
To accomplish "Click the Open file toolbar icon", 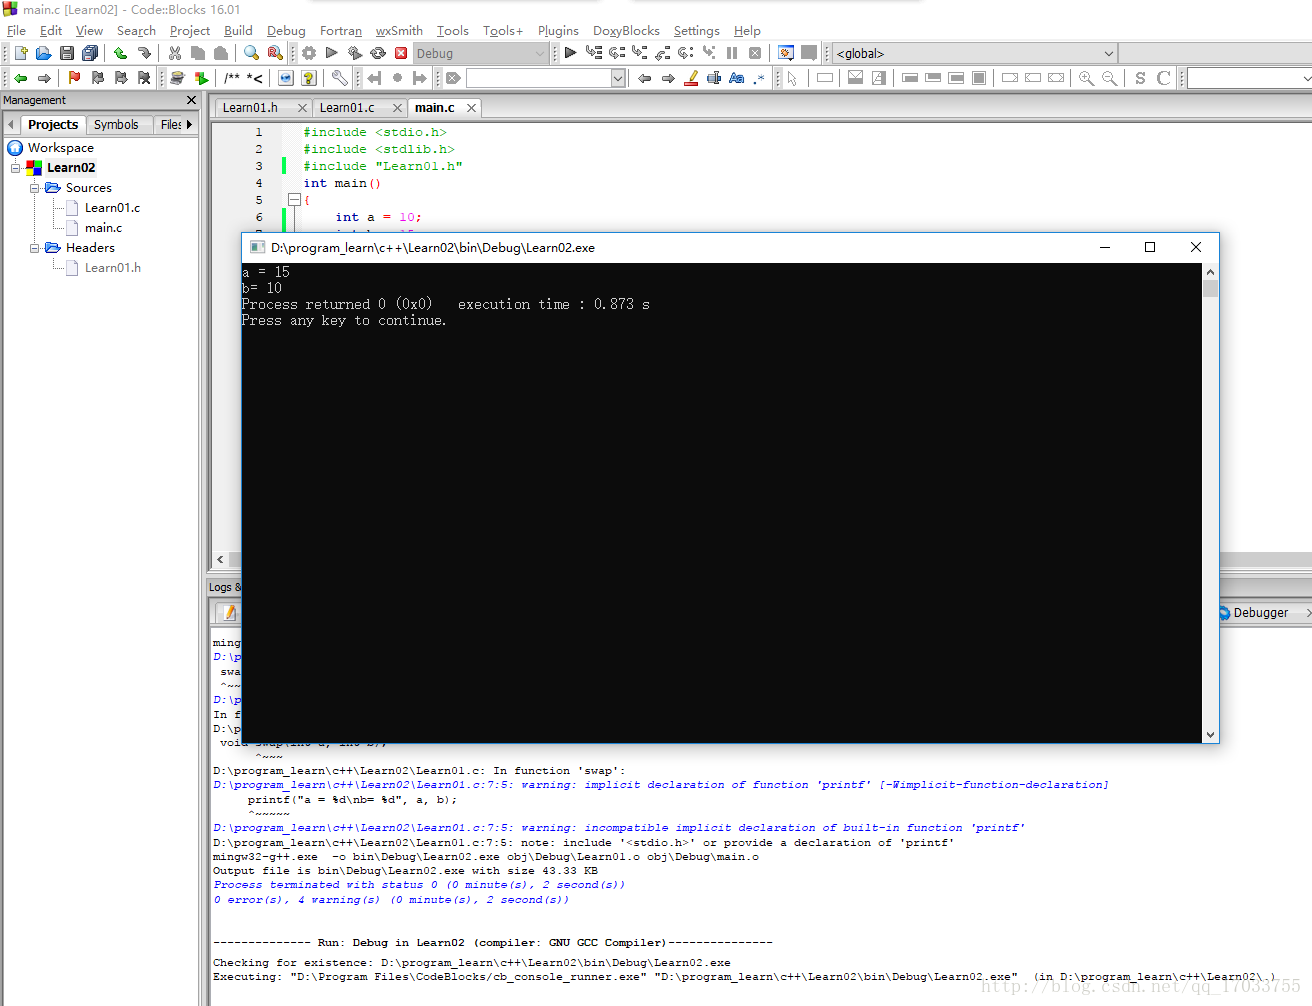I will [43, 53].
